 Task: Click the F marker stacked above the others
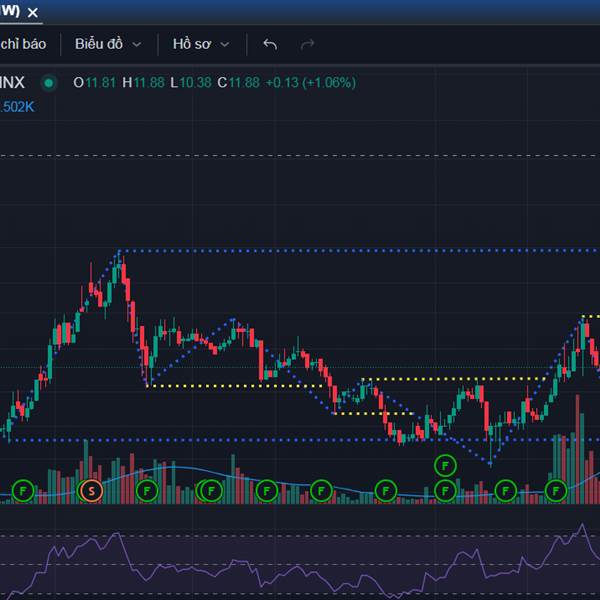[445, 465]
